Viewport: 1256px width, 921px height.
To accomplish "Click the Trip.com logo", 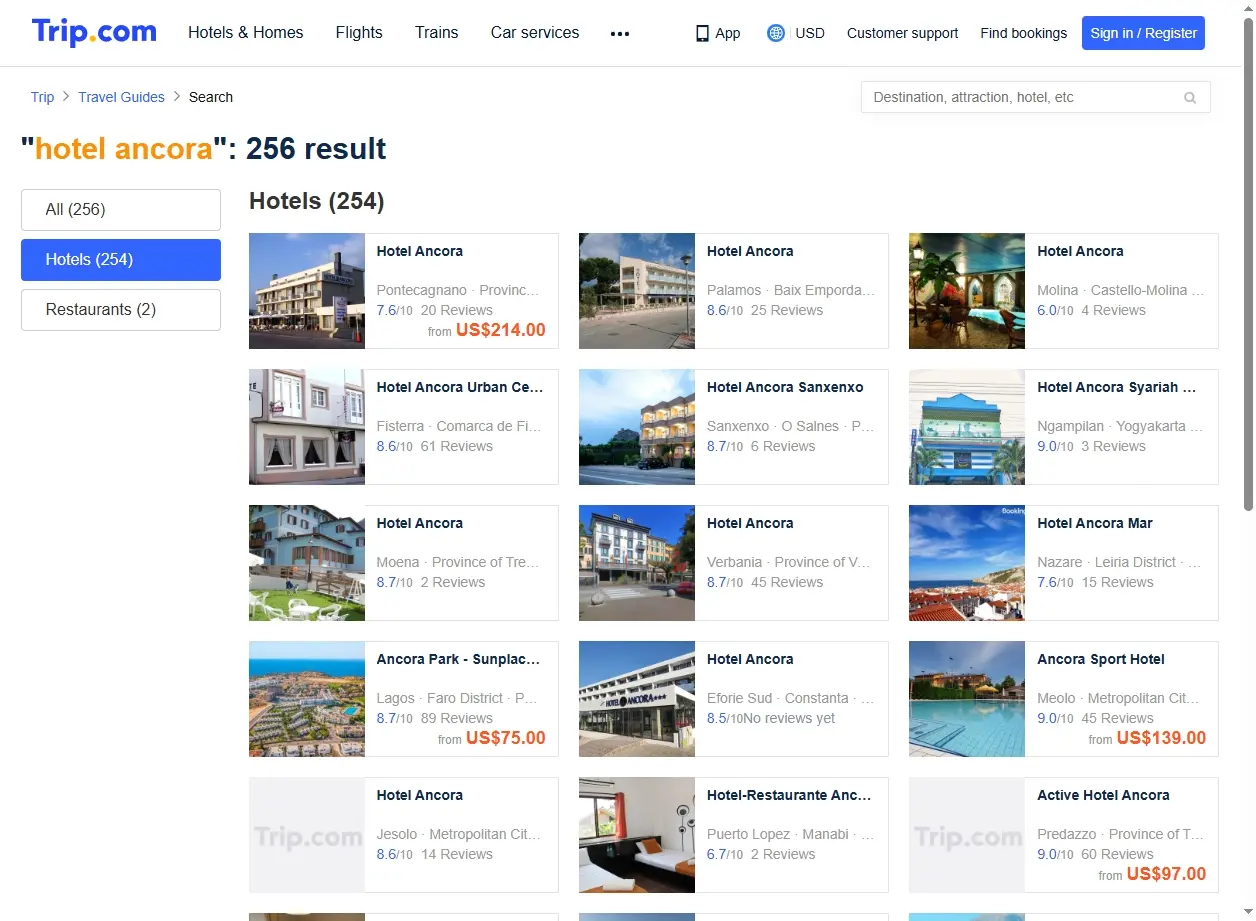I will 94,32.
